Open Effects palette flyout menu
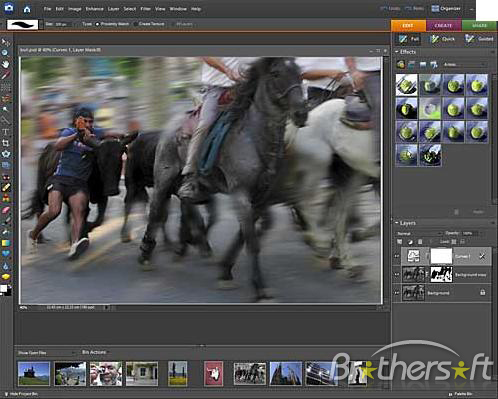The width and height of the screenshot is (498, 399). click(x=492, y=52)
